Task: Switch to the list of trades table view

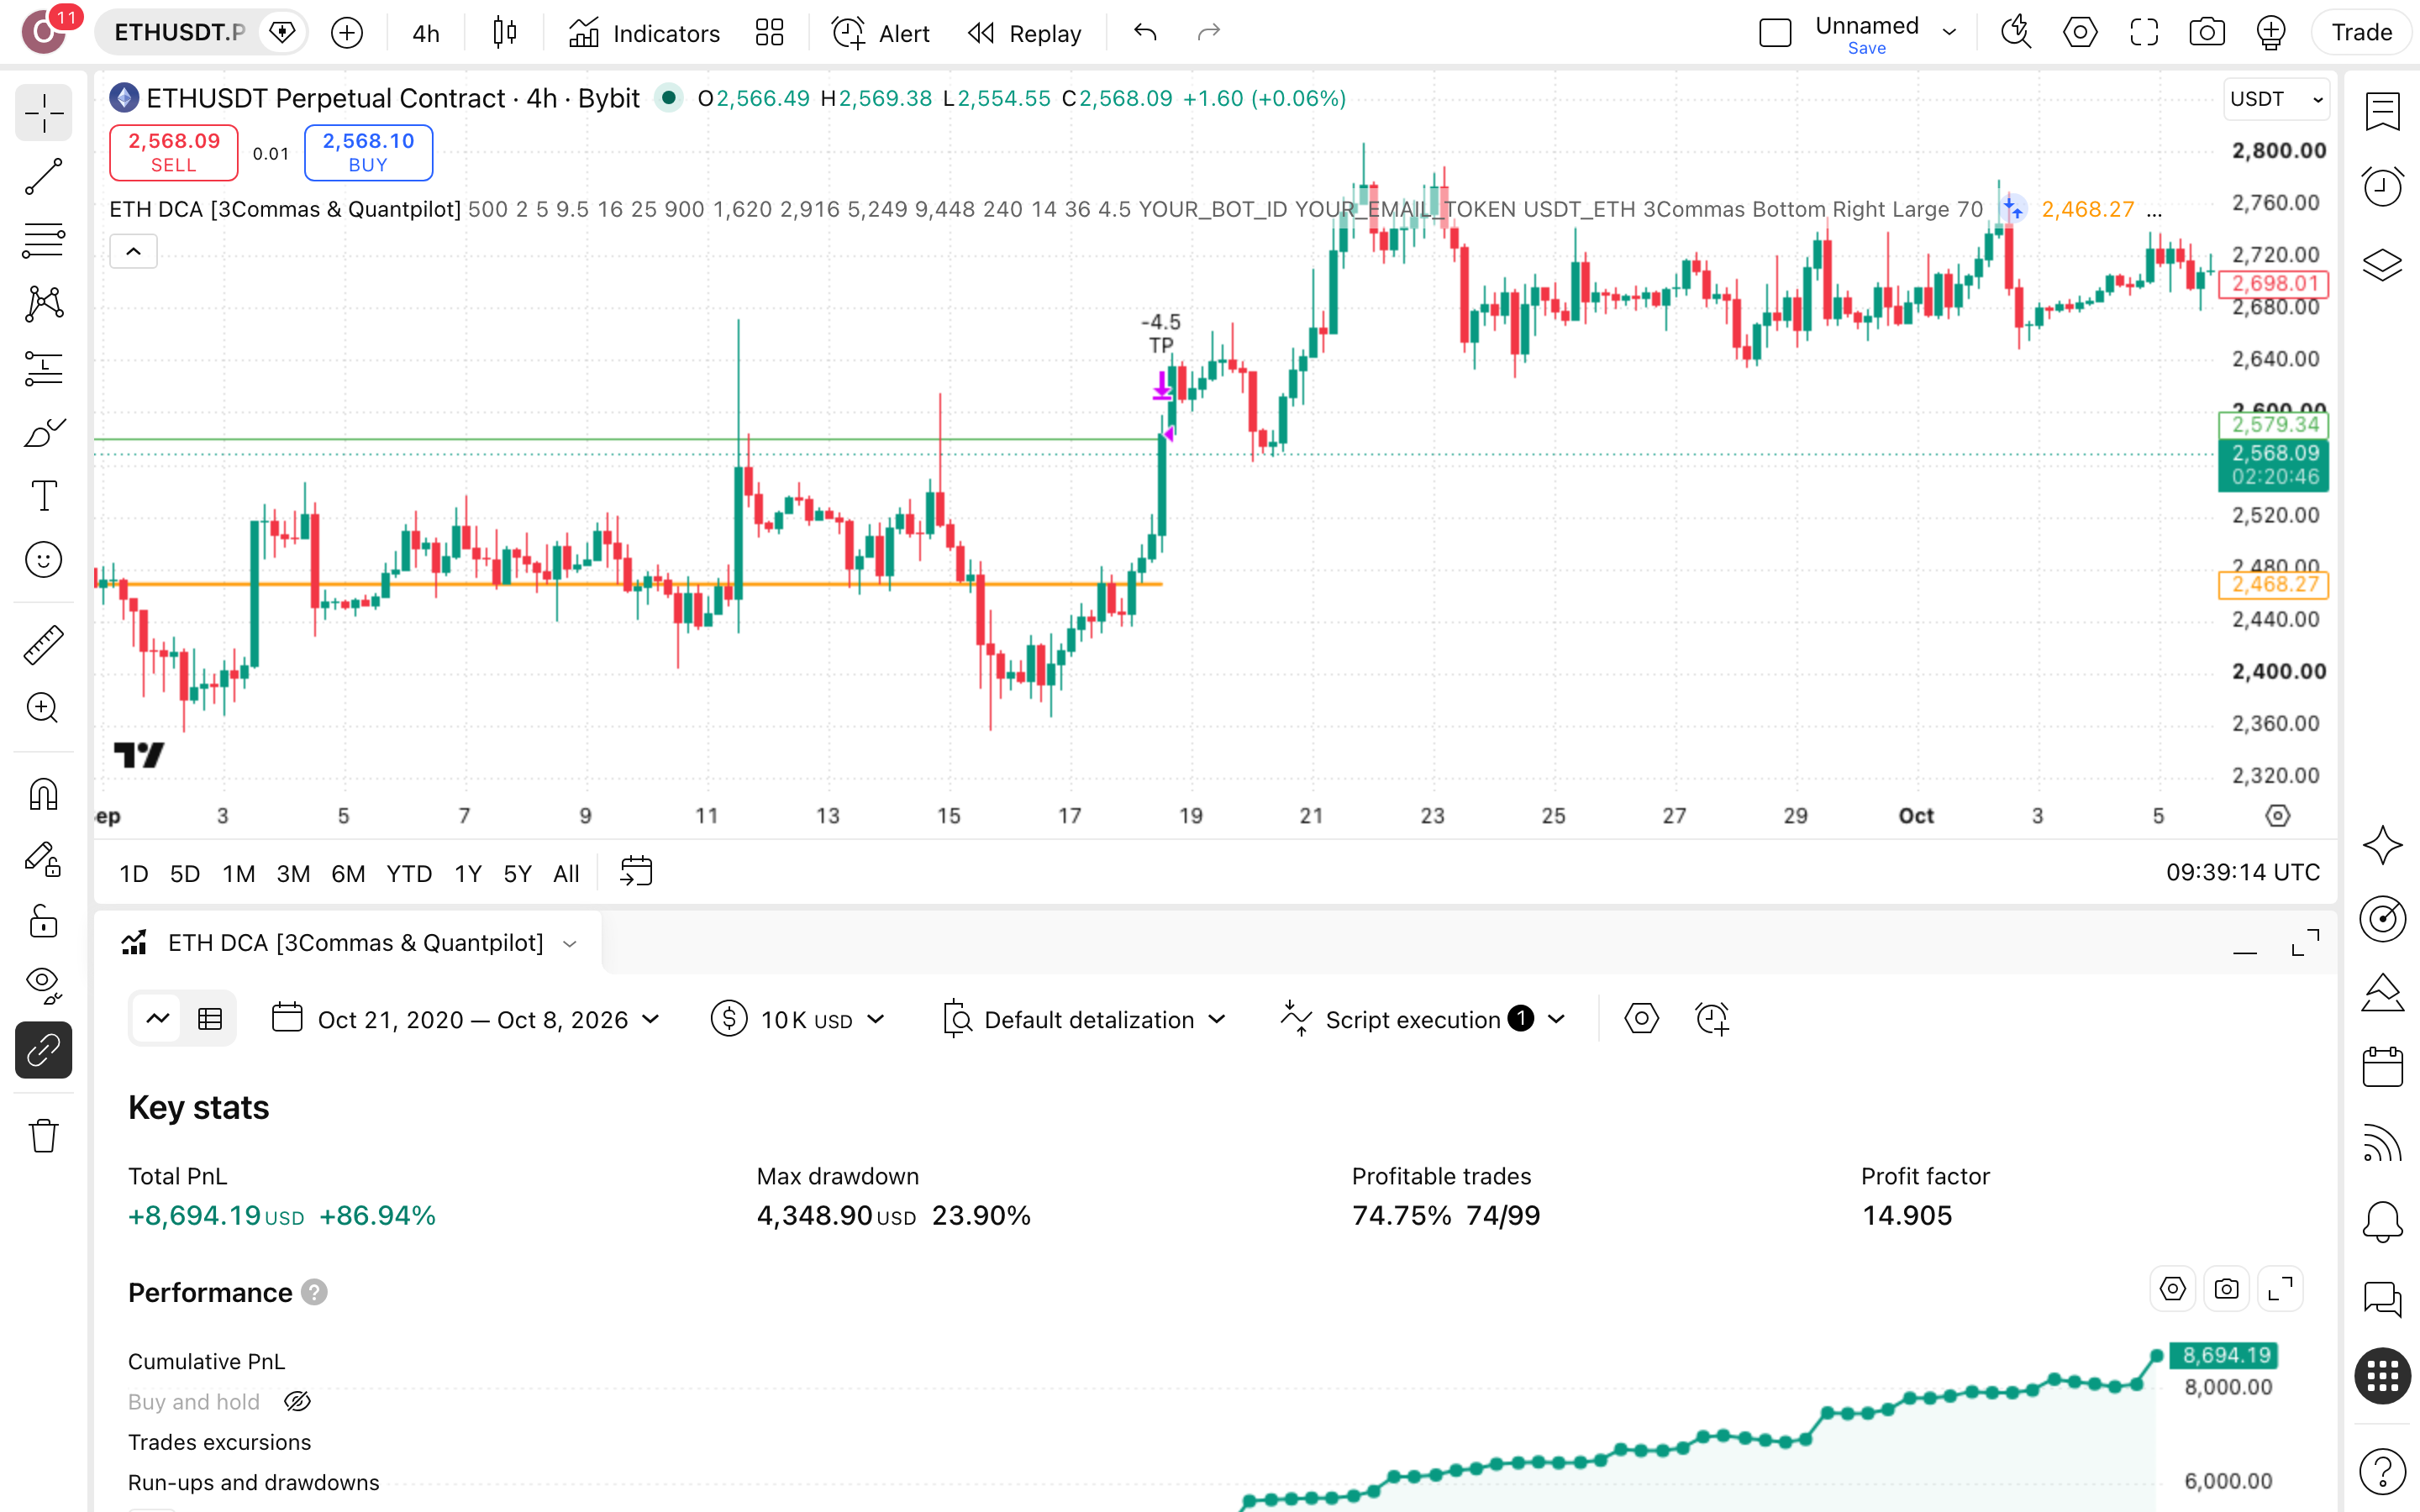Action: coord(210,1019)
